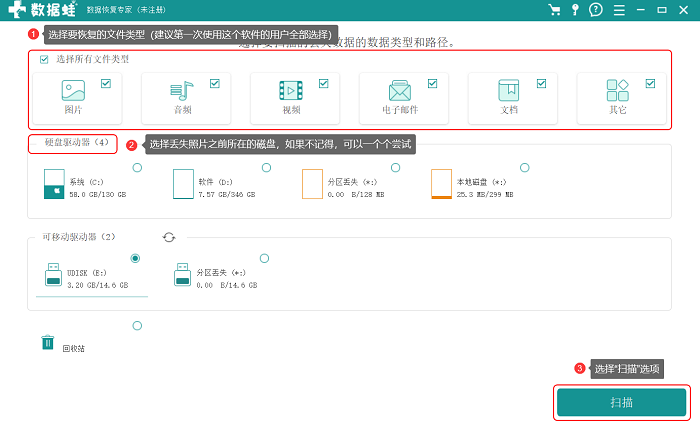Screen dimensions: 700x429
Task: Click the 音频 audio type icon
Action: click(x=182, y=91)
